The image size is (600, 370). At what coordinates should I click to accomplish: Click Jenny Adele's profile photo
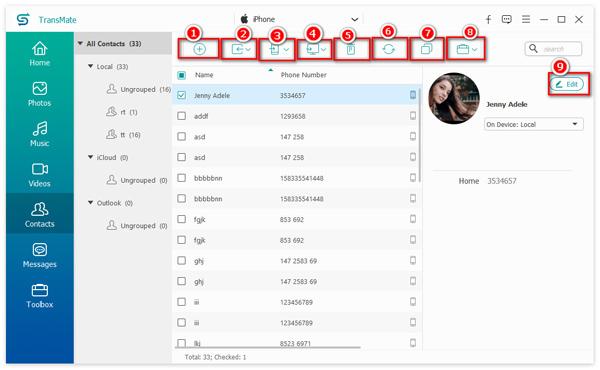point(454,98)
